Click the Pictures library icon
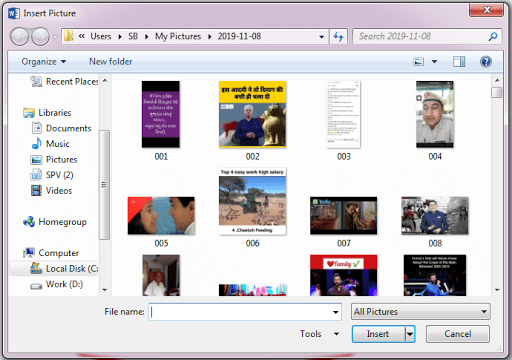 pos(36,160)
